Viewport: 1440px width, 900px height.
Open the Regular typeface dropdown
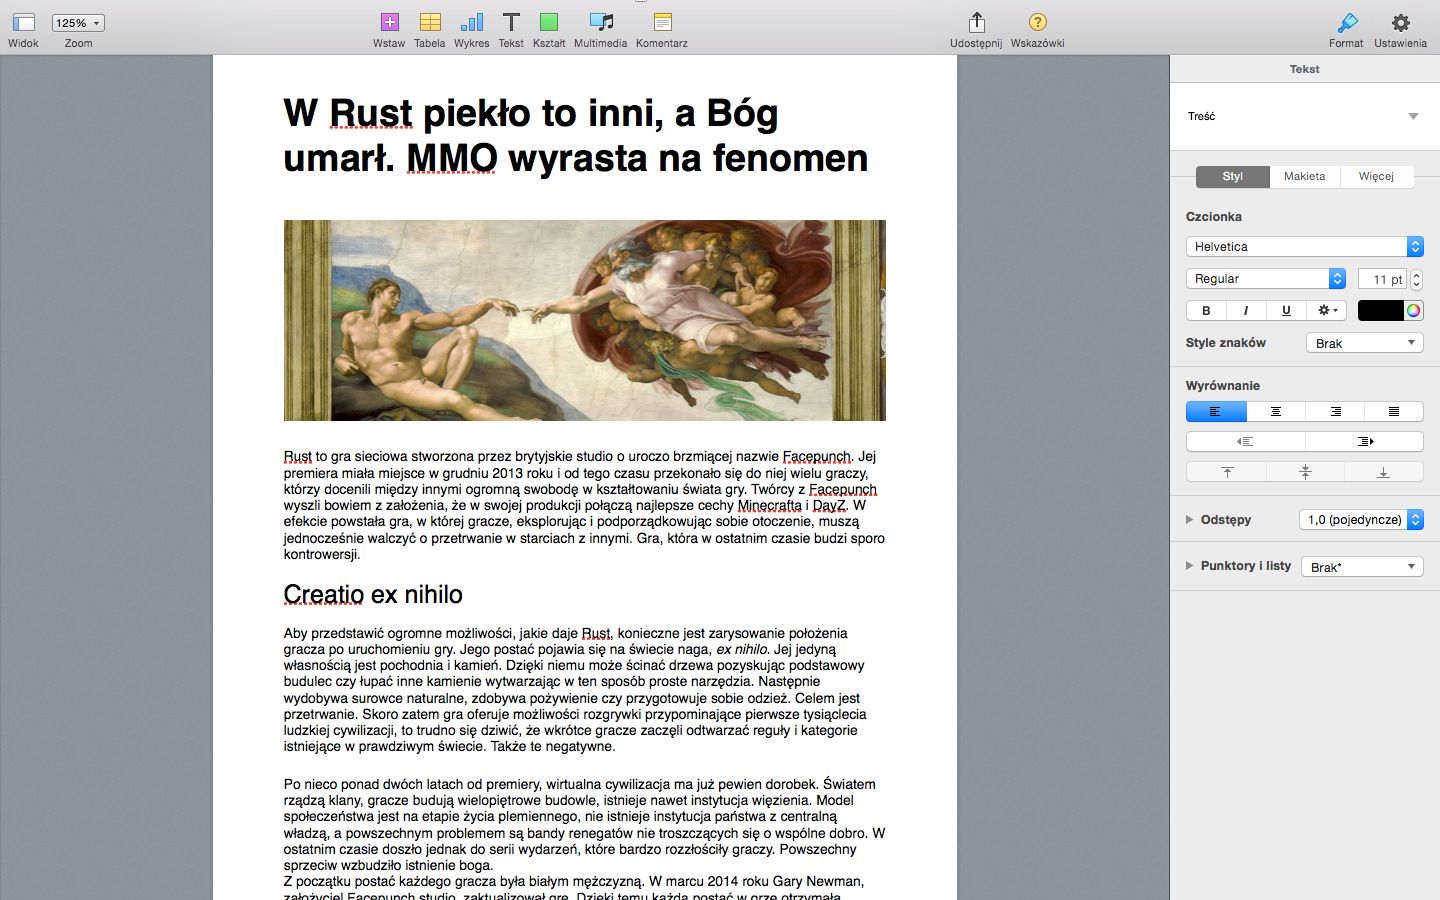coord(1266,279)
